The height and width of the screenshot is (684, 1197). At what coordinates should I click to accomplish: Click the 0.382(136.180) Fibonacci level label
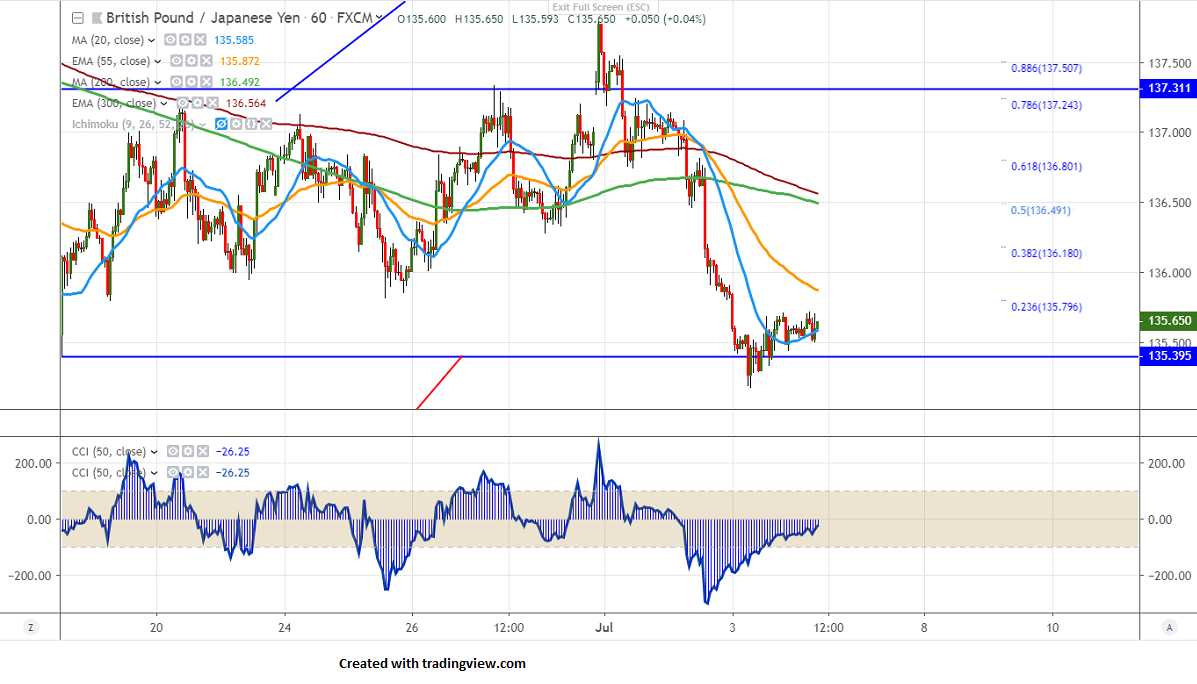[x=1046, y=253]
